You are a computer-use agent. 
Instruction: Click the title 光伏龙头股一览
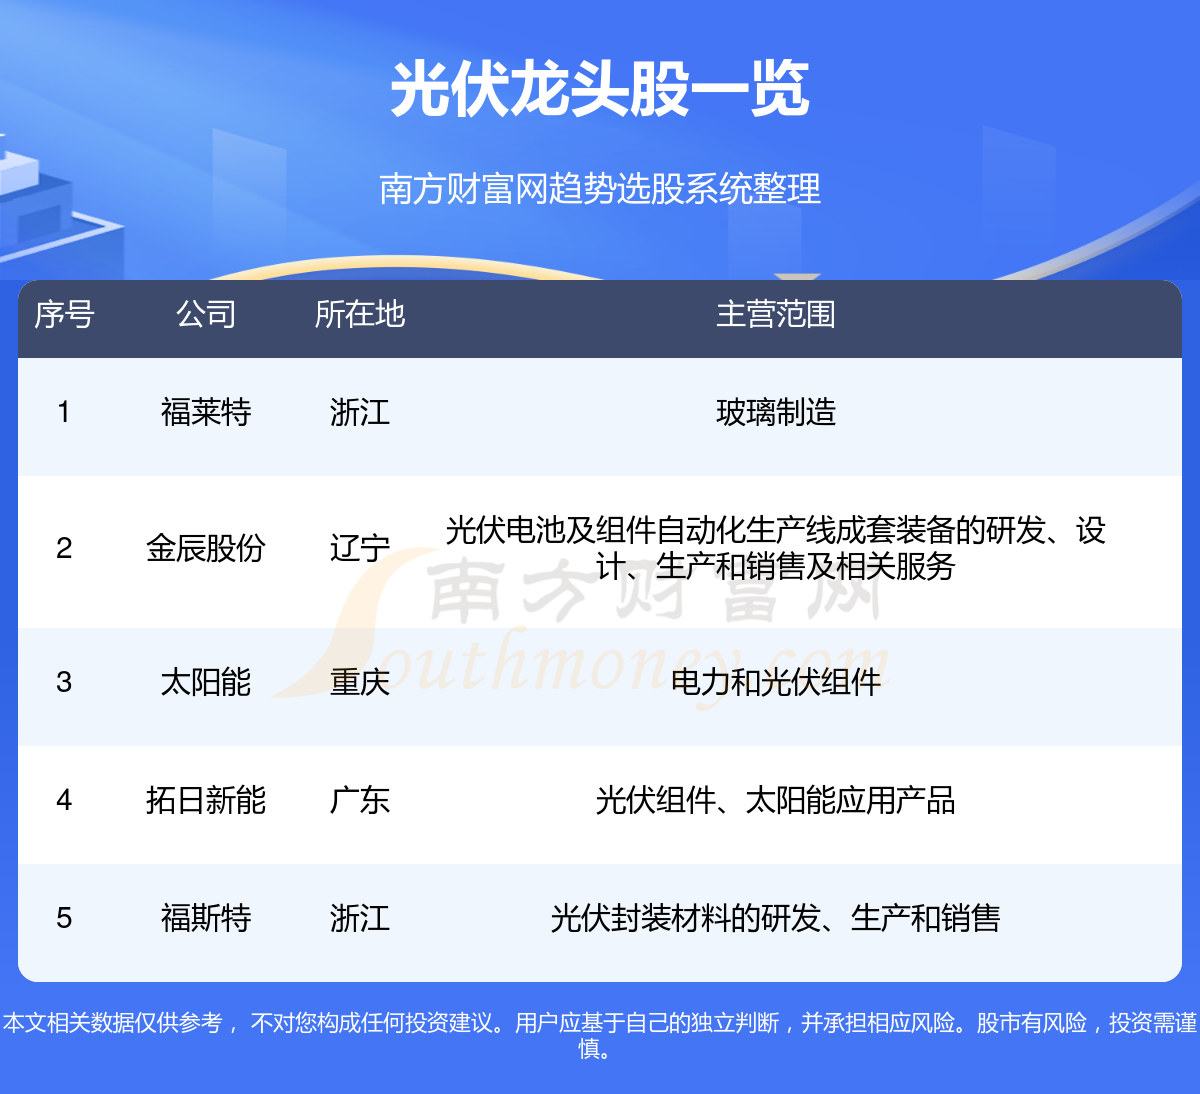(600, 89)
